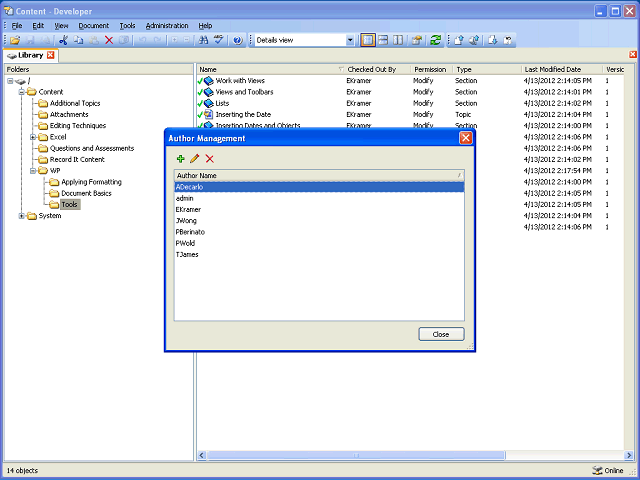This screenshot has height=480, width=640.
Task: Open Help via the question mark icon
Action: pos(238,40)
